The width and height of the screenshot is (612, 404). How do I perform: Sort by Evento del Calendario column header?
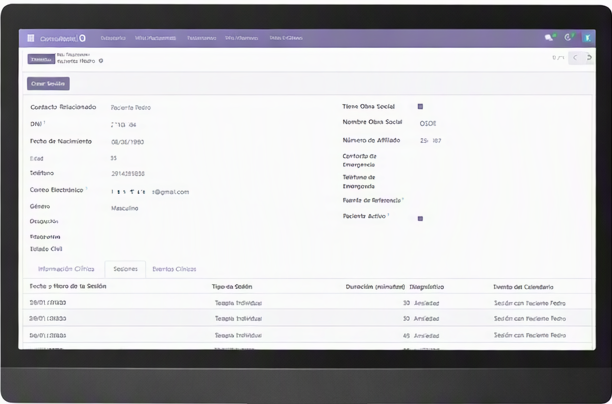click(x=523, y=287)
